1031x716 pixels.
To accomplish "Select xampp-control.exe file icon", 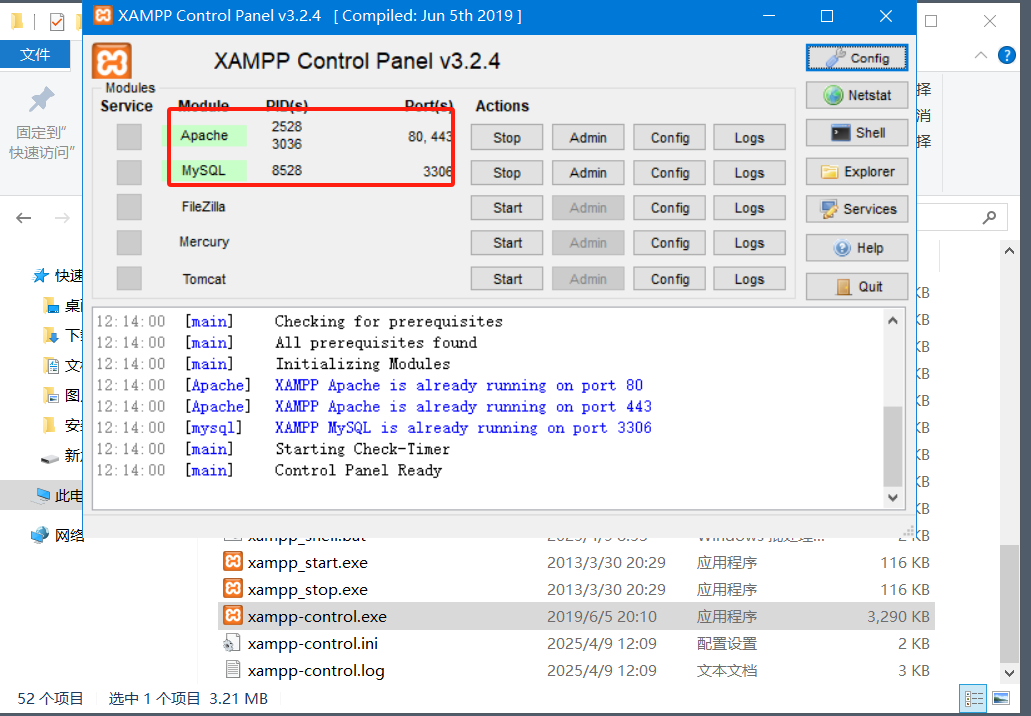I will pos(233,615).
